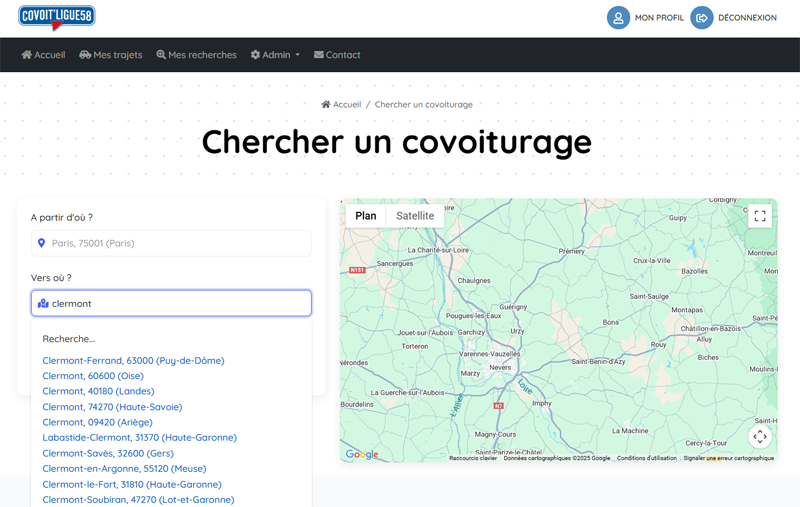Click the Déconnexion logout icon
This screenshot has width=800, height=507.
702,18
